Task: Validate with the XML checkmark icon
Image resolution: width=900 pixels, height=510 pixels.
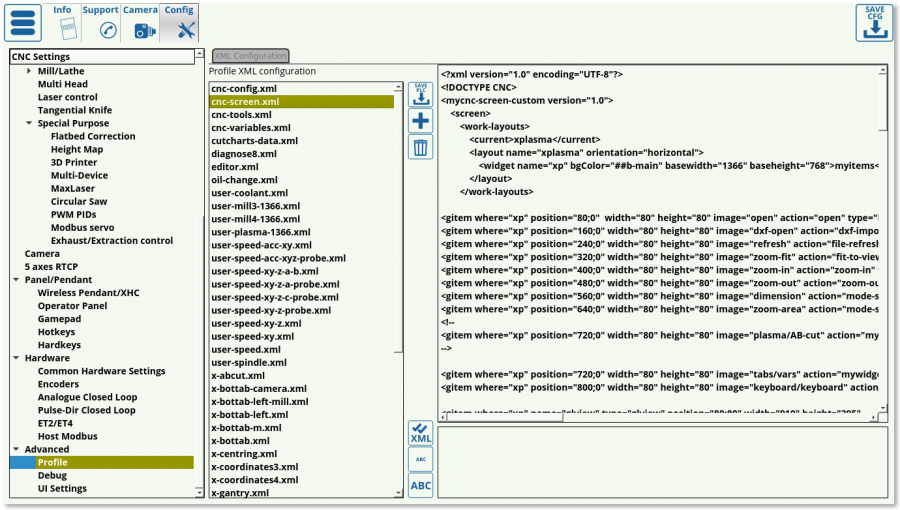Action: coord(421,434)
